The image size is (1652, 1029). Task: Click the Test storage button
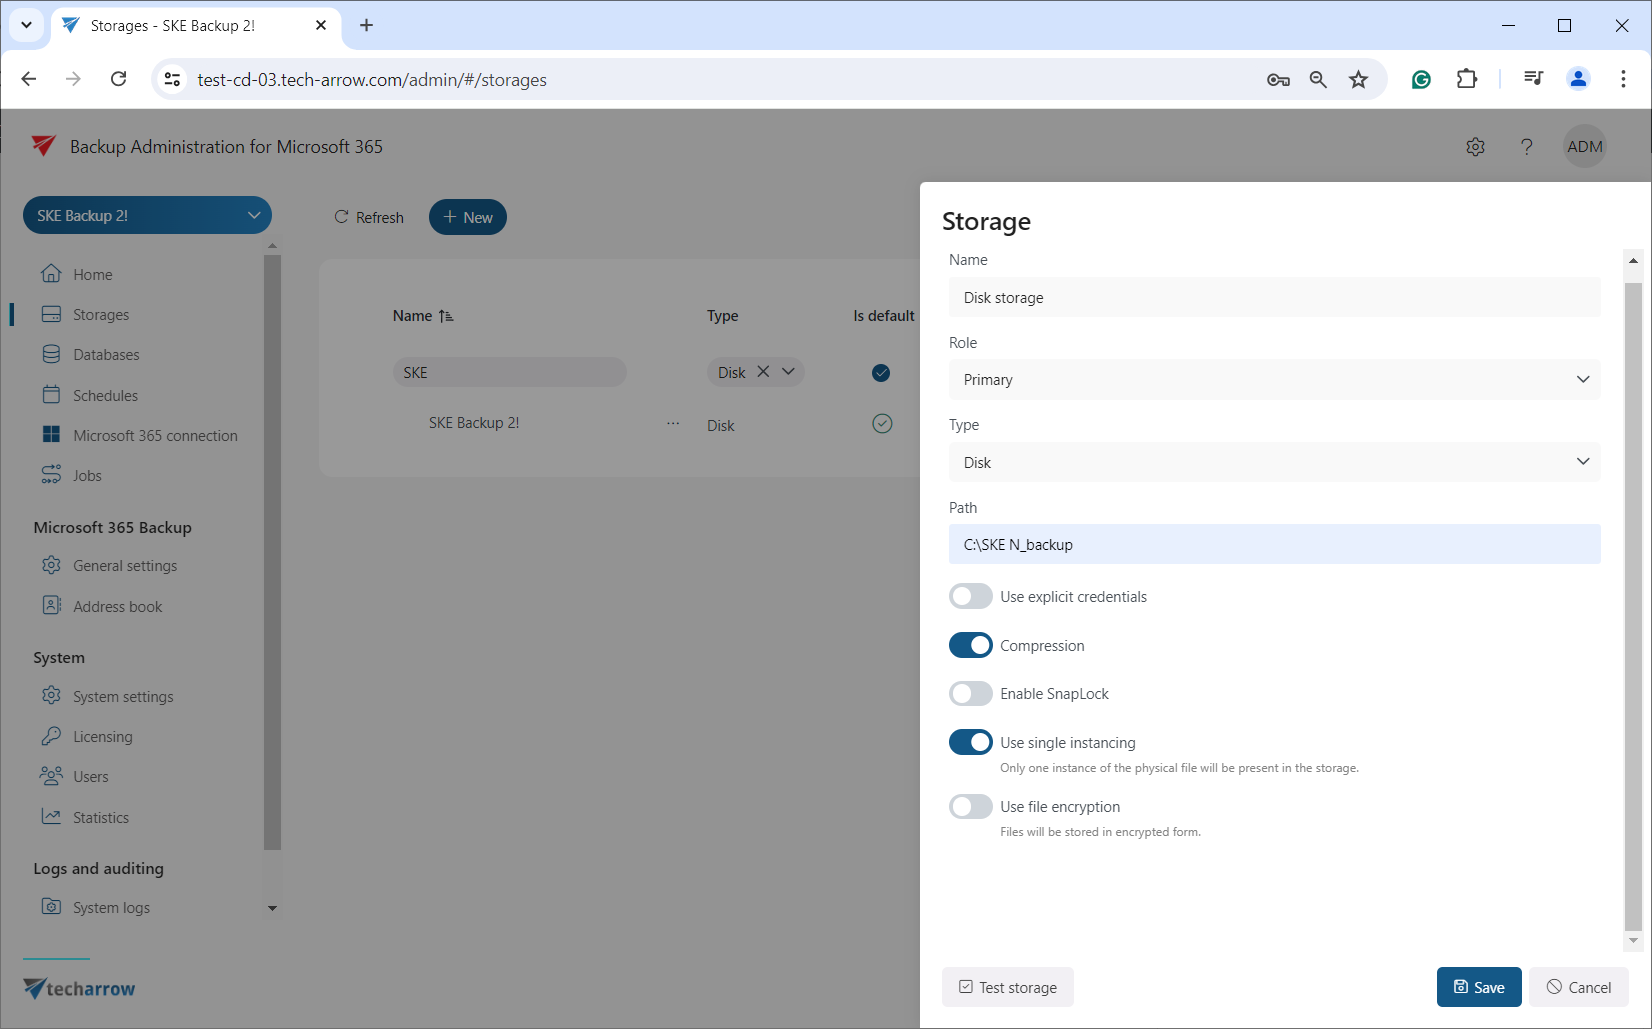(1007, 987)
